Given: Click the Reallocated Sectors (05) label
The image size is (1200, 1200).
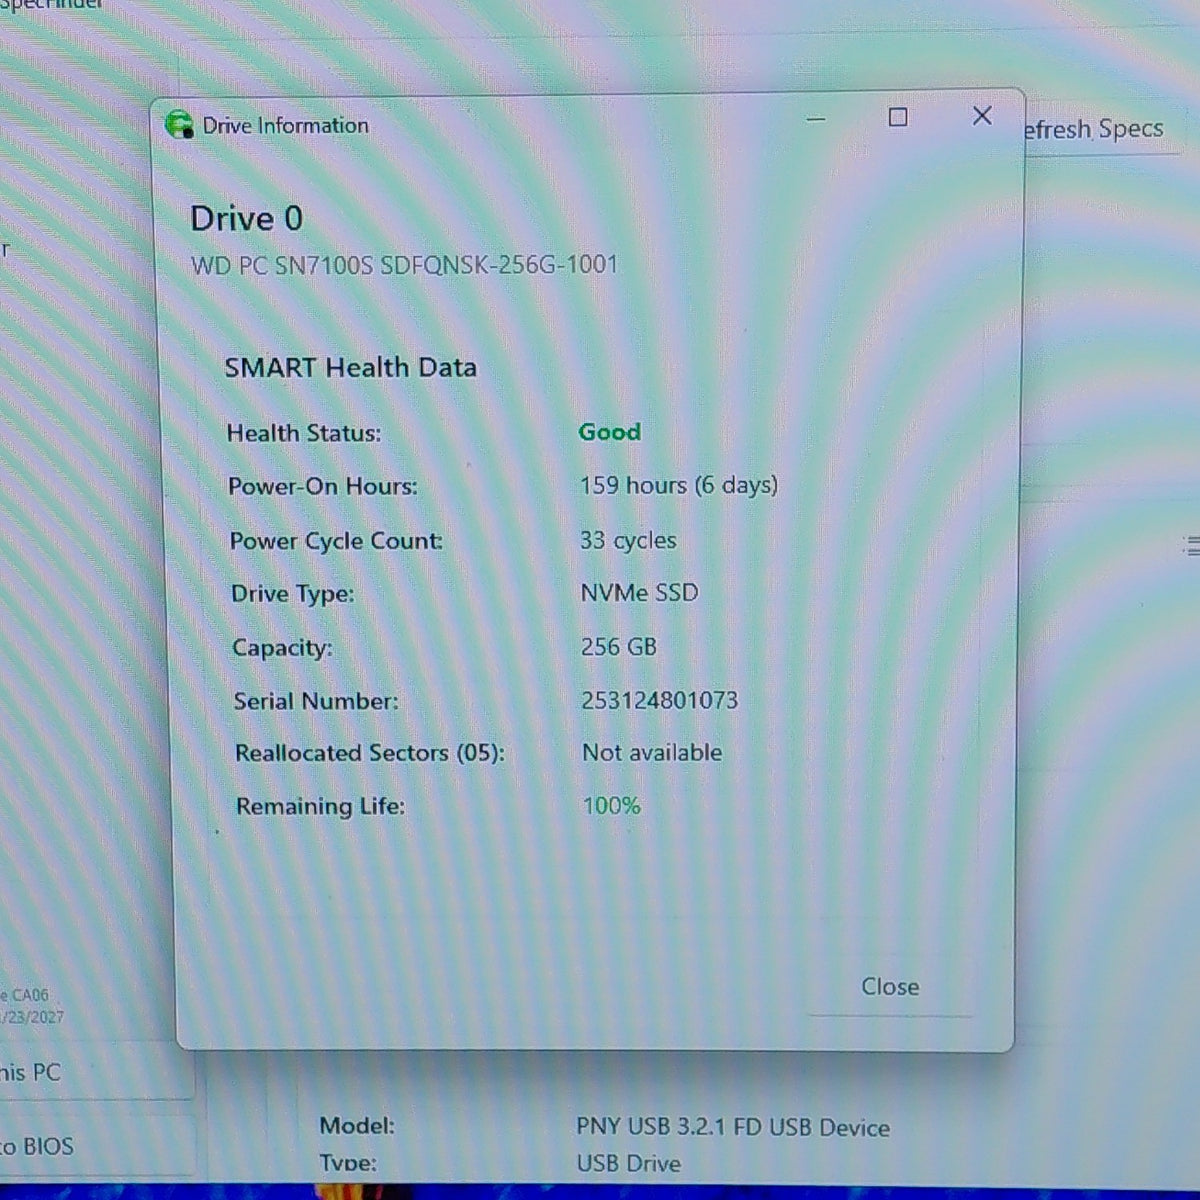Looking at the screenshot, I should (x=370, y=753).
